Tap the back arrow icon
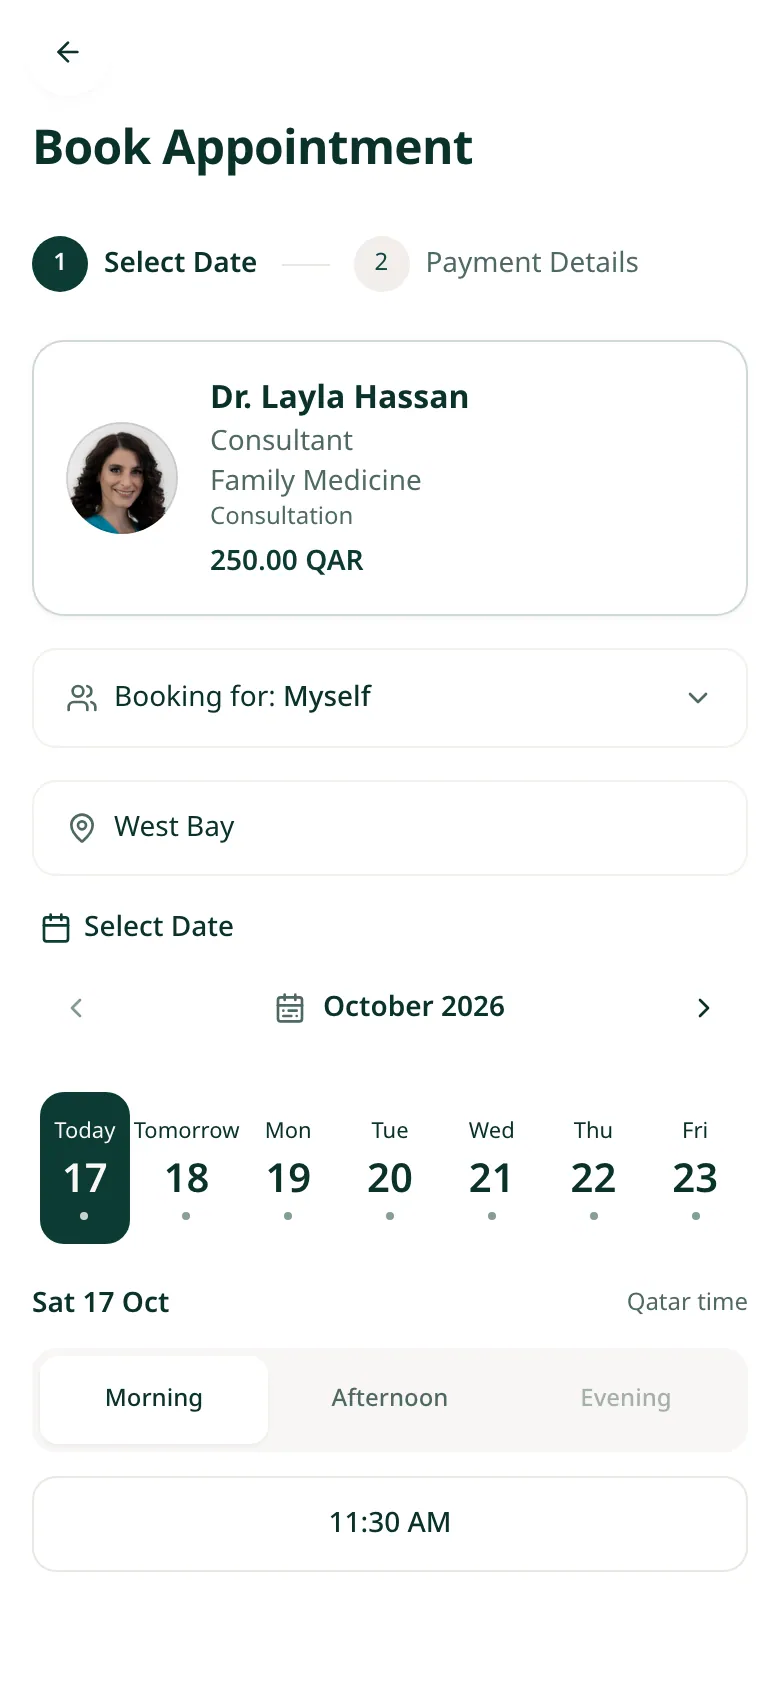The height and width of the screenshot is (1688, 780). click(68, 52)
